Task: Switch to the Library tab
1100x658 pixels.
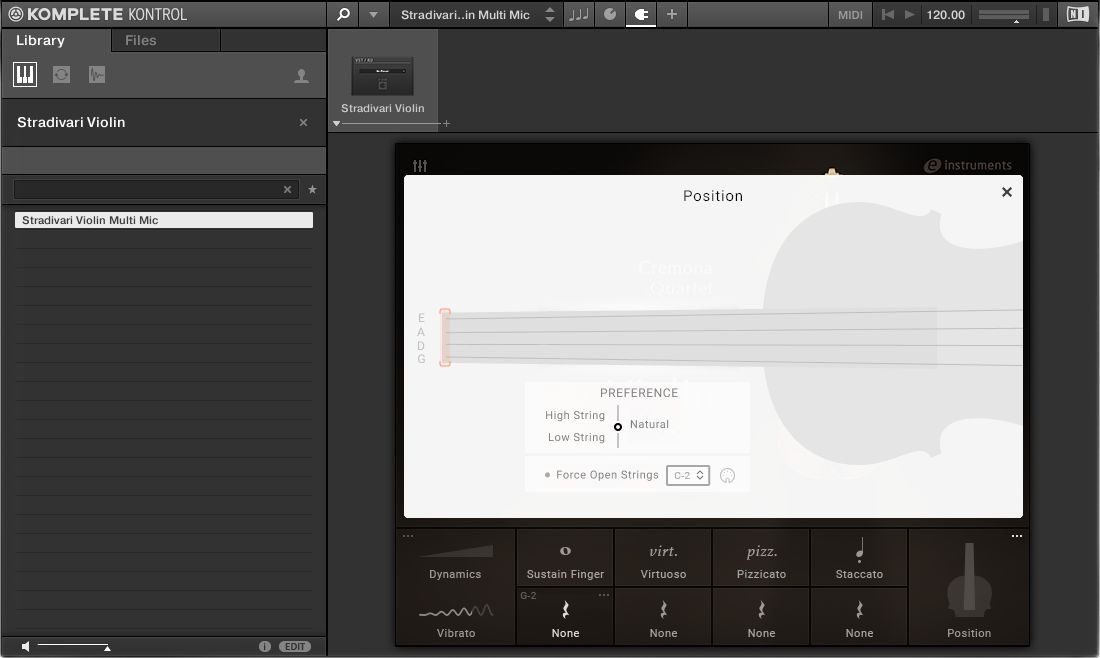Action: click(39, 40)
